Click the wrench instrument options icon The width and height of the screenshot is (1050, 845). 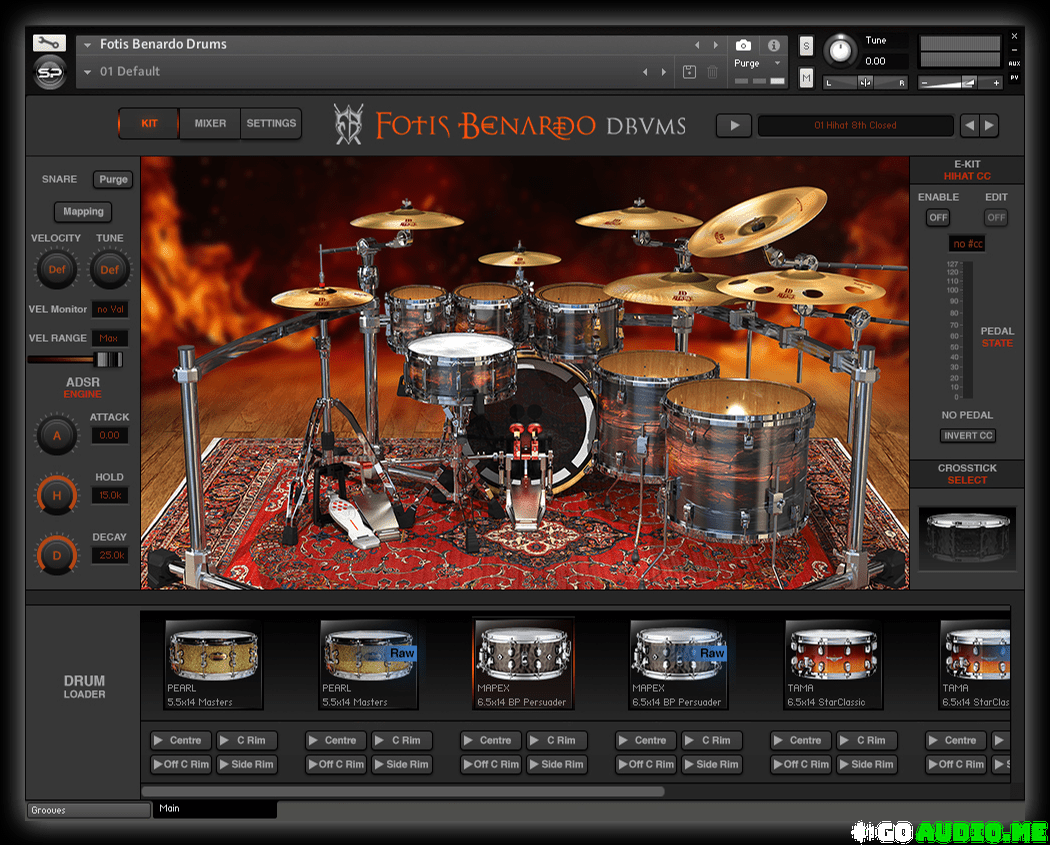[x=49, y=43]
